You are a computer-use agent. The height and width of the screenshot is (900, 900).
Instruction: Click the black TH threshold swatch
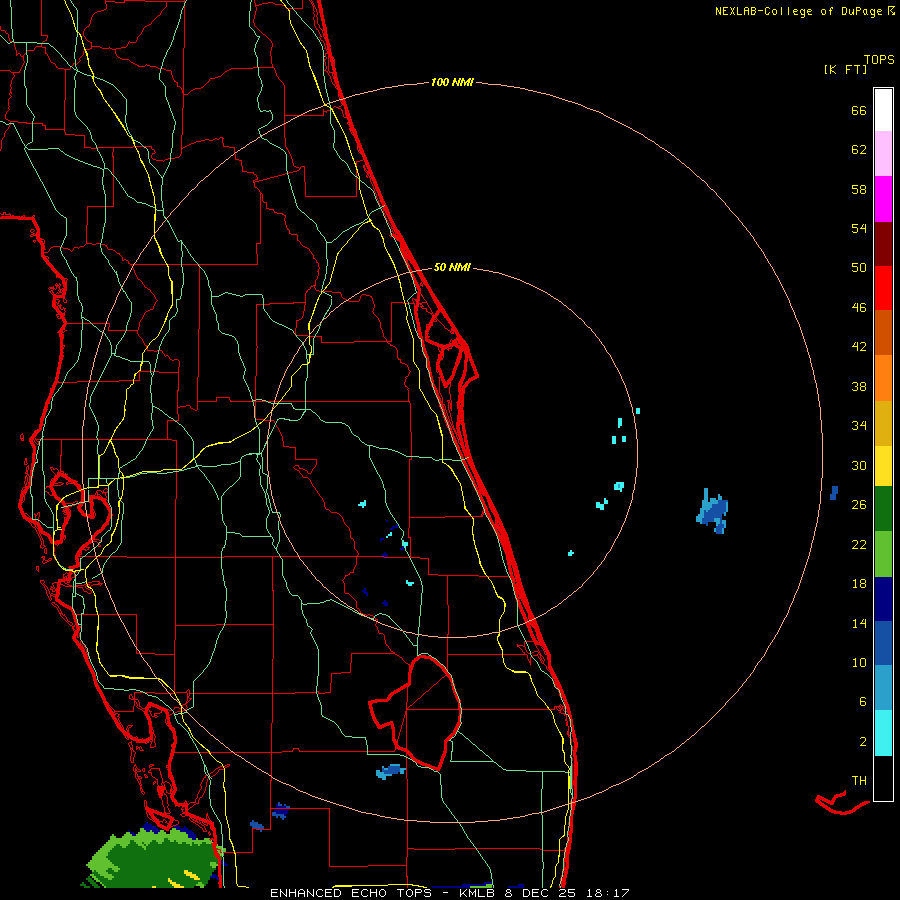[x=883, y=778]
